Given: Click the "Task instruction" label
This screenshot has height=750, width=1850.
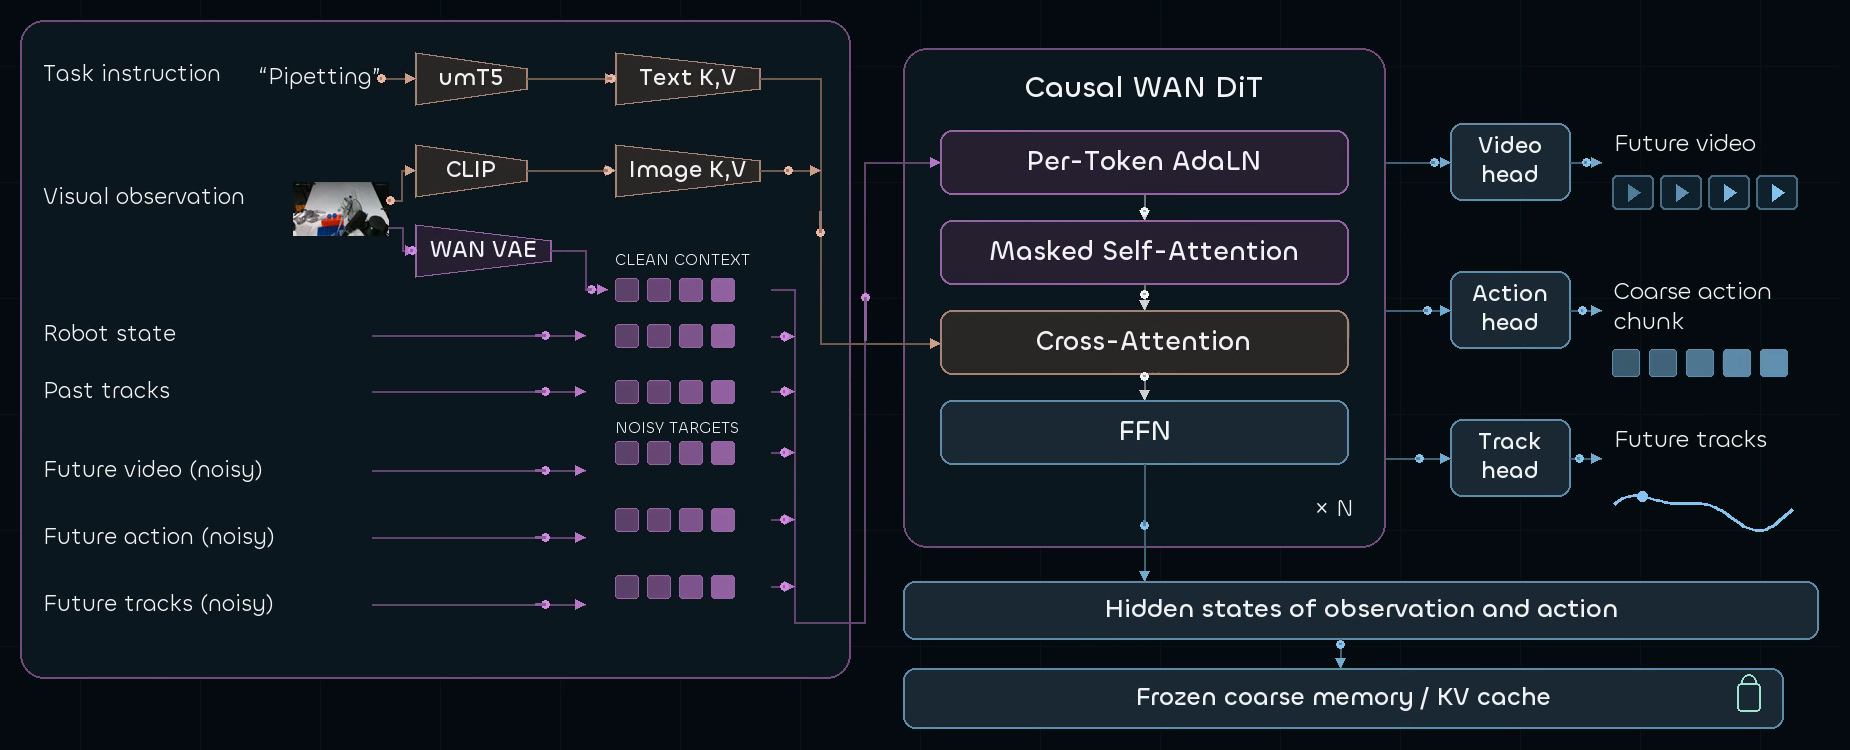Looking at the screenshot, I should (x=132, y=74).
